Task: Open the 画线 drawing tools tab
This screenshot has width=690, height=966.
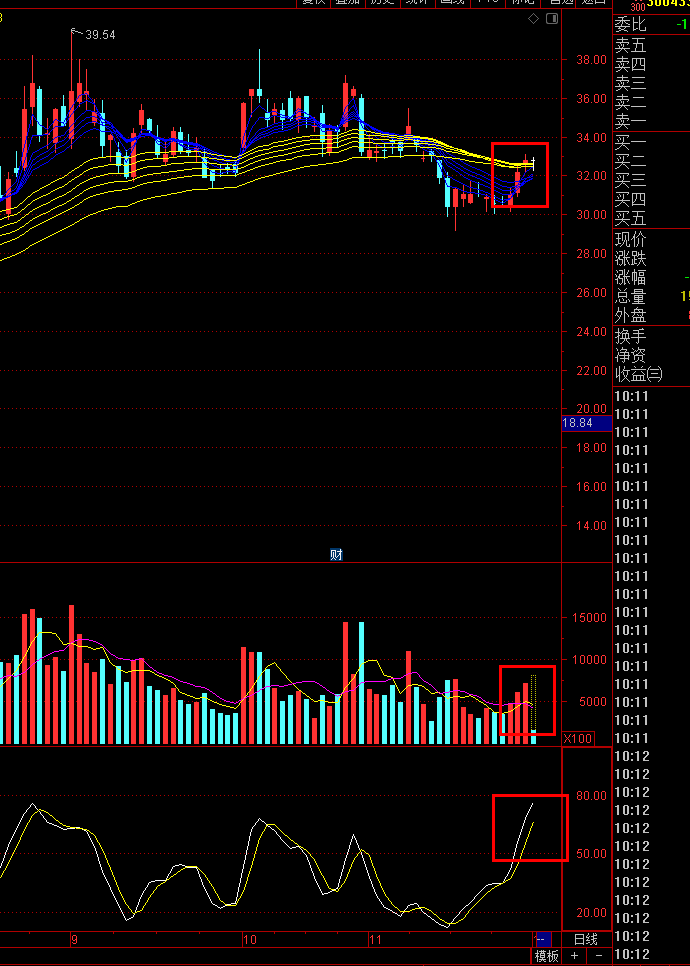Action: point(451,2)
